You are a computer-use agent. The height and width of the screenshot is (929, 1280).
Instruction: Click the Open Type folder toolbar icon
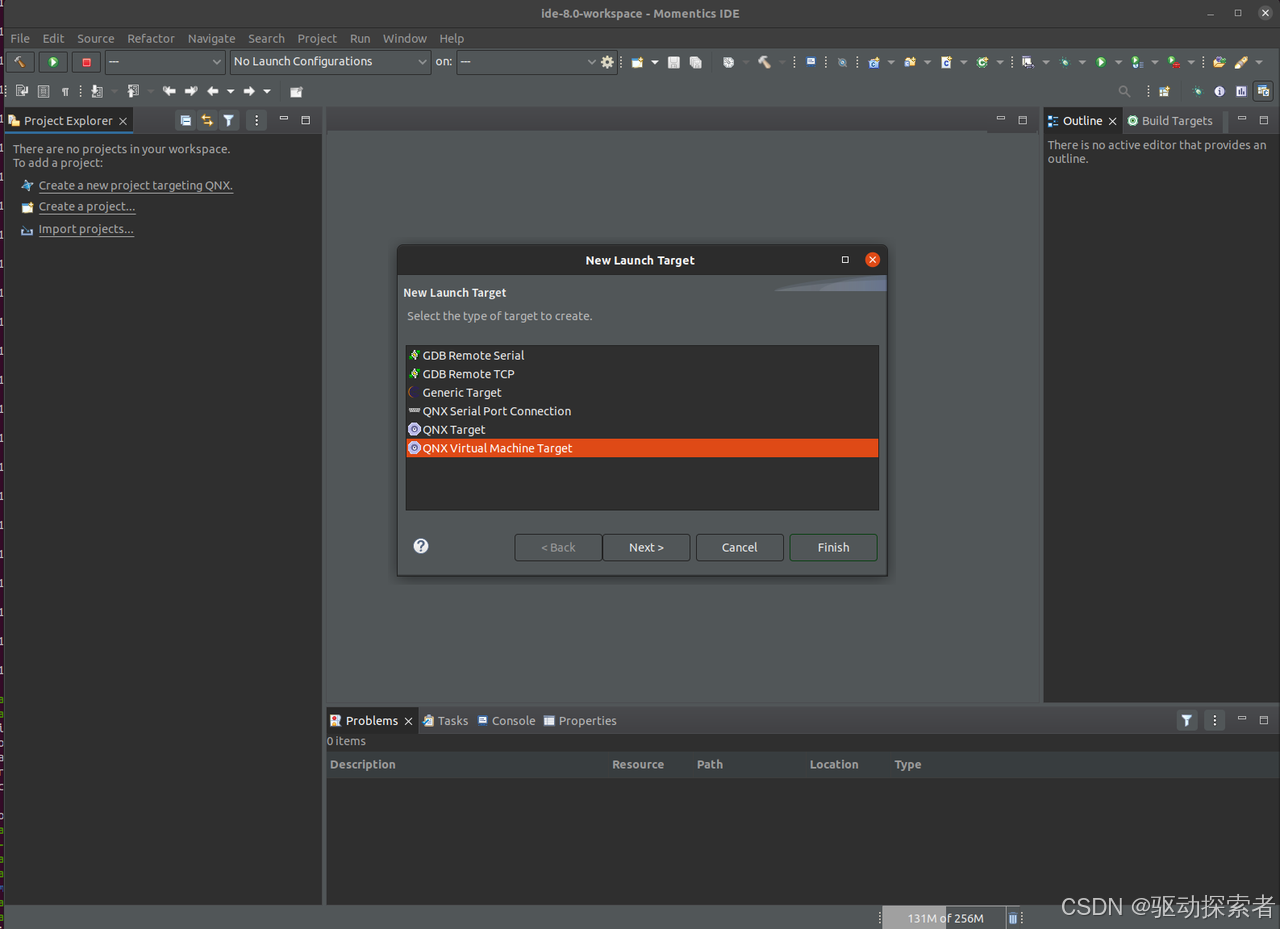1219,62
